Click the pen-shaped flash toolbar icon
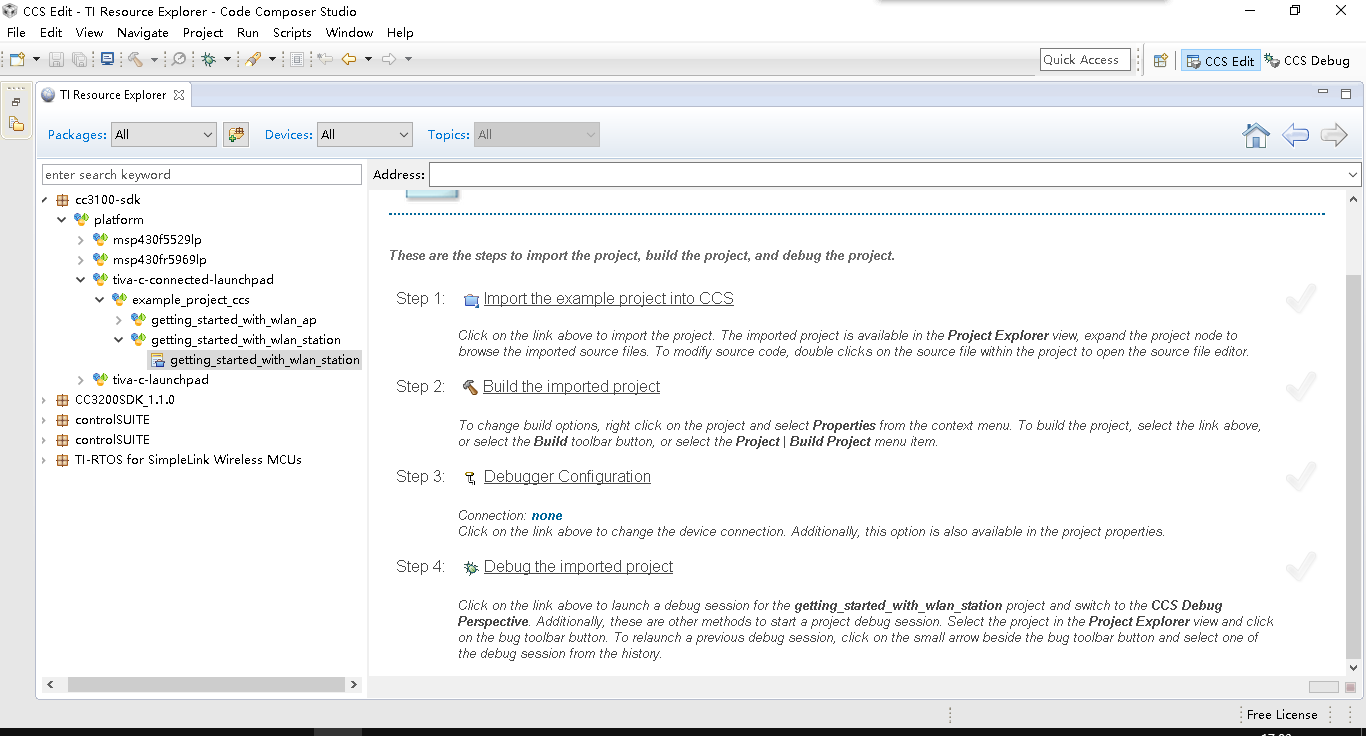Screen dimensions: 1366x736 [253, 60]
